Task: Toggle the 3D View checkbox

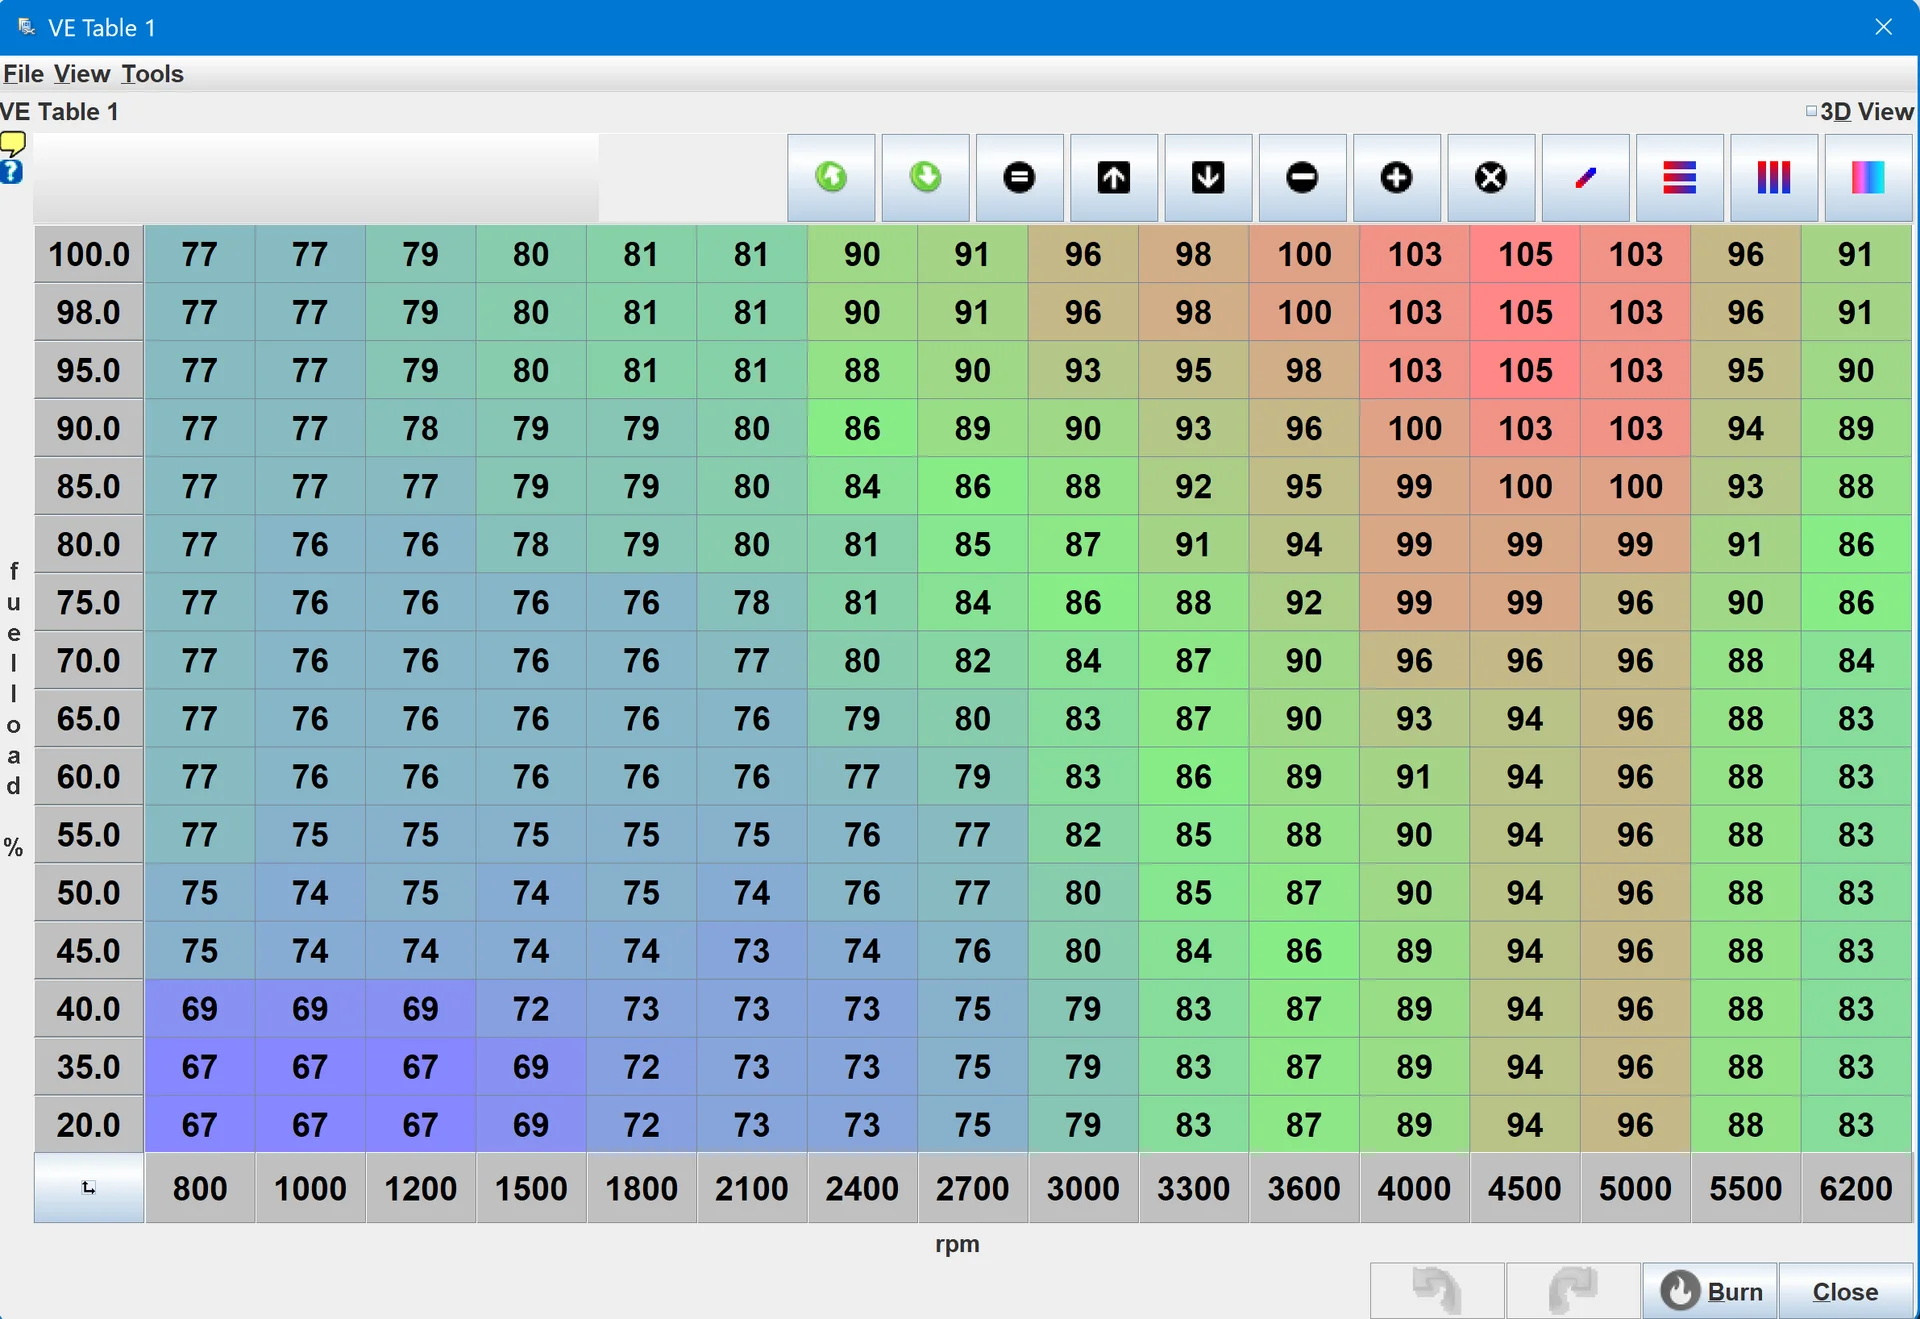Action: click(1811, 111)
